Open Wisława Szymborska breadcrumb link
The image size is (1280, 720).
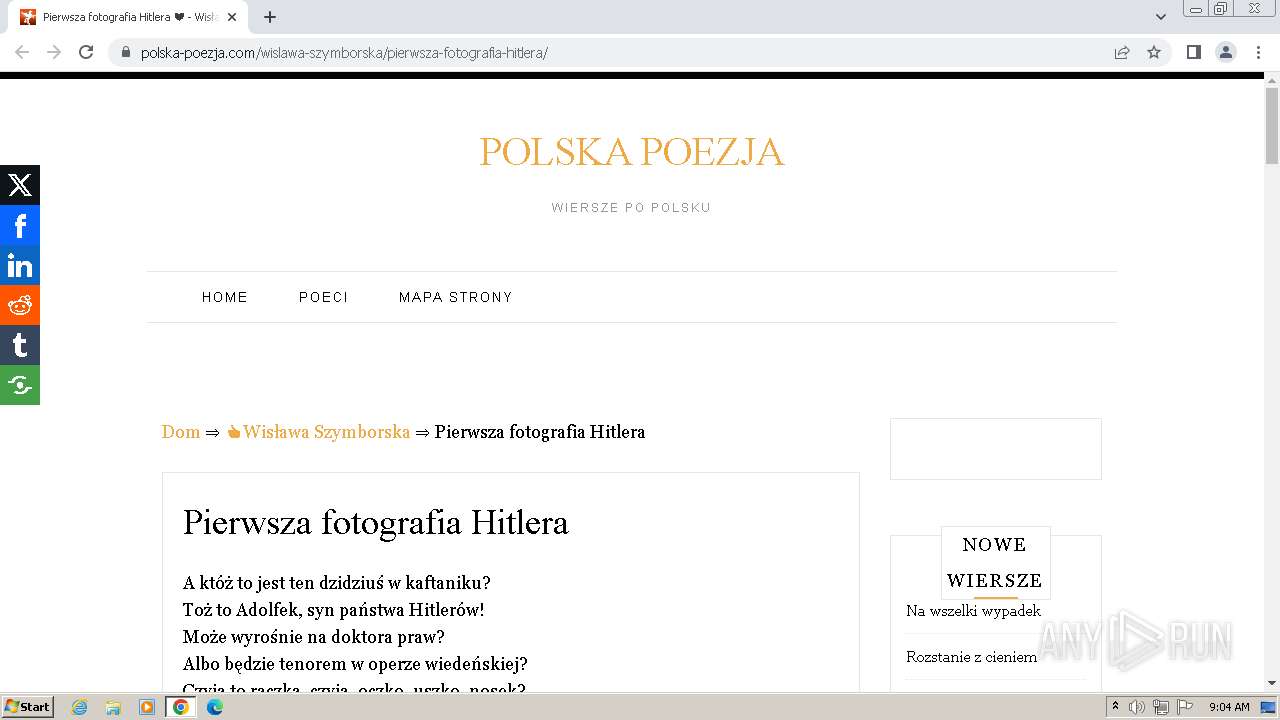(319, 432)
